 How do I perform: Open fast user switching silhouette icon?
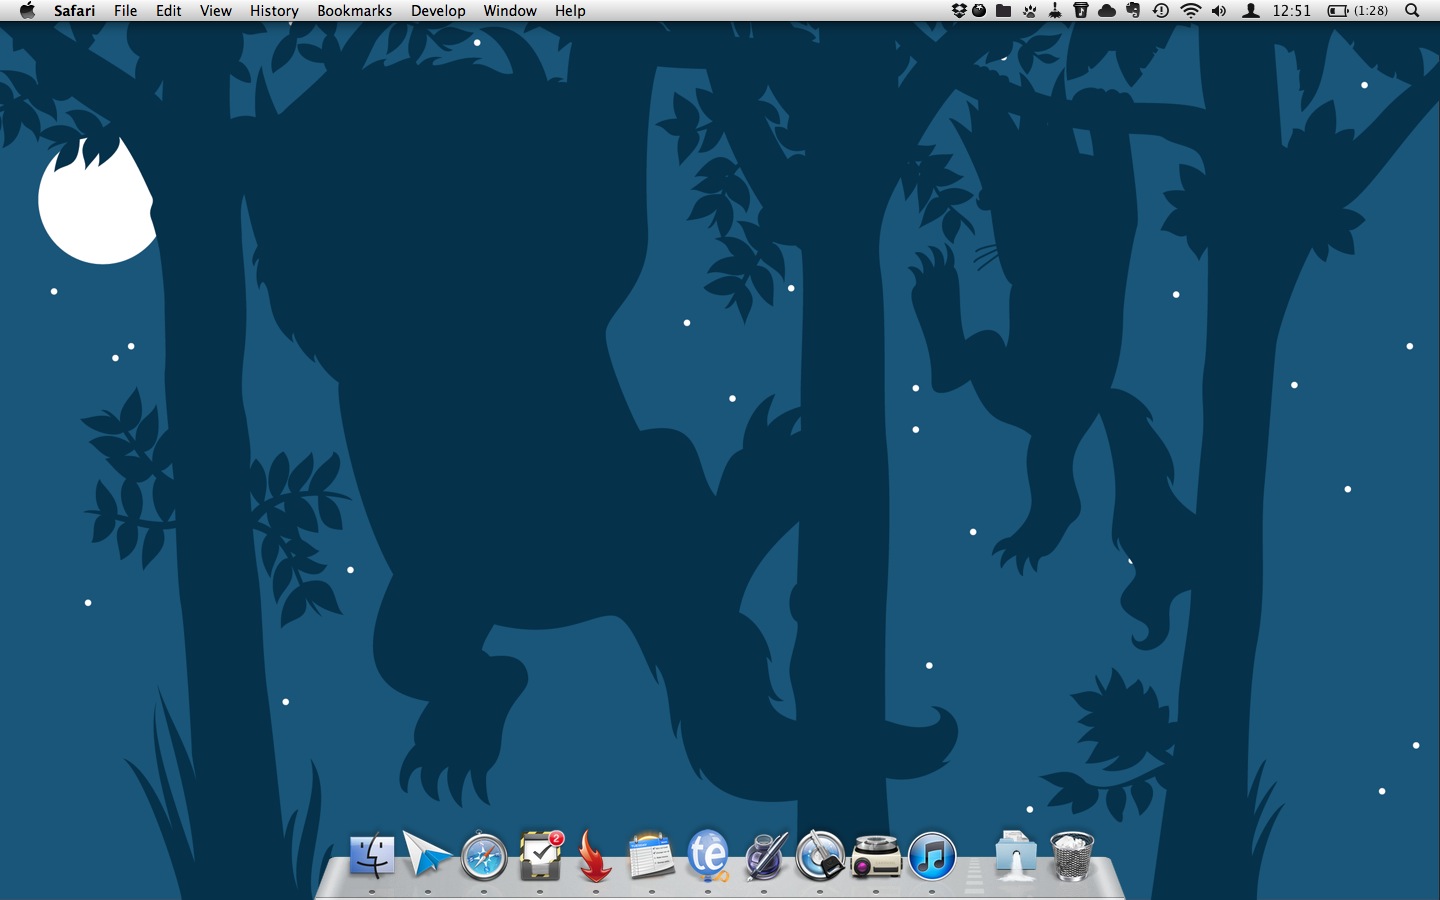point(1251,11)
